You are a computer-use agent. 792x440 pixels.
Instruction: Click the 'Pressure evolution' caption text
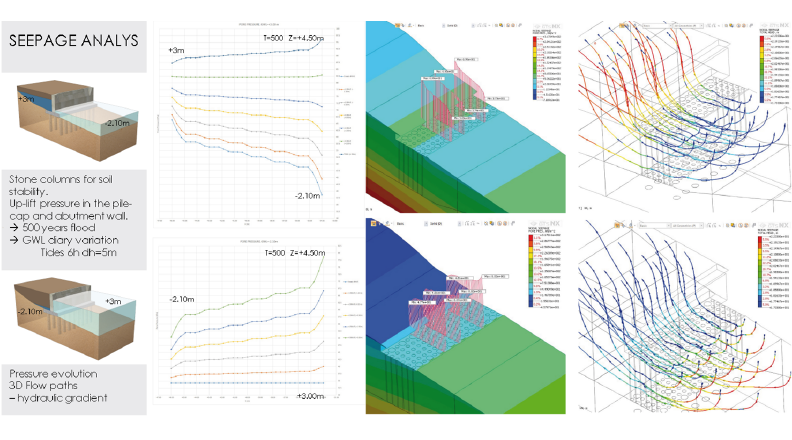[57, 373]
